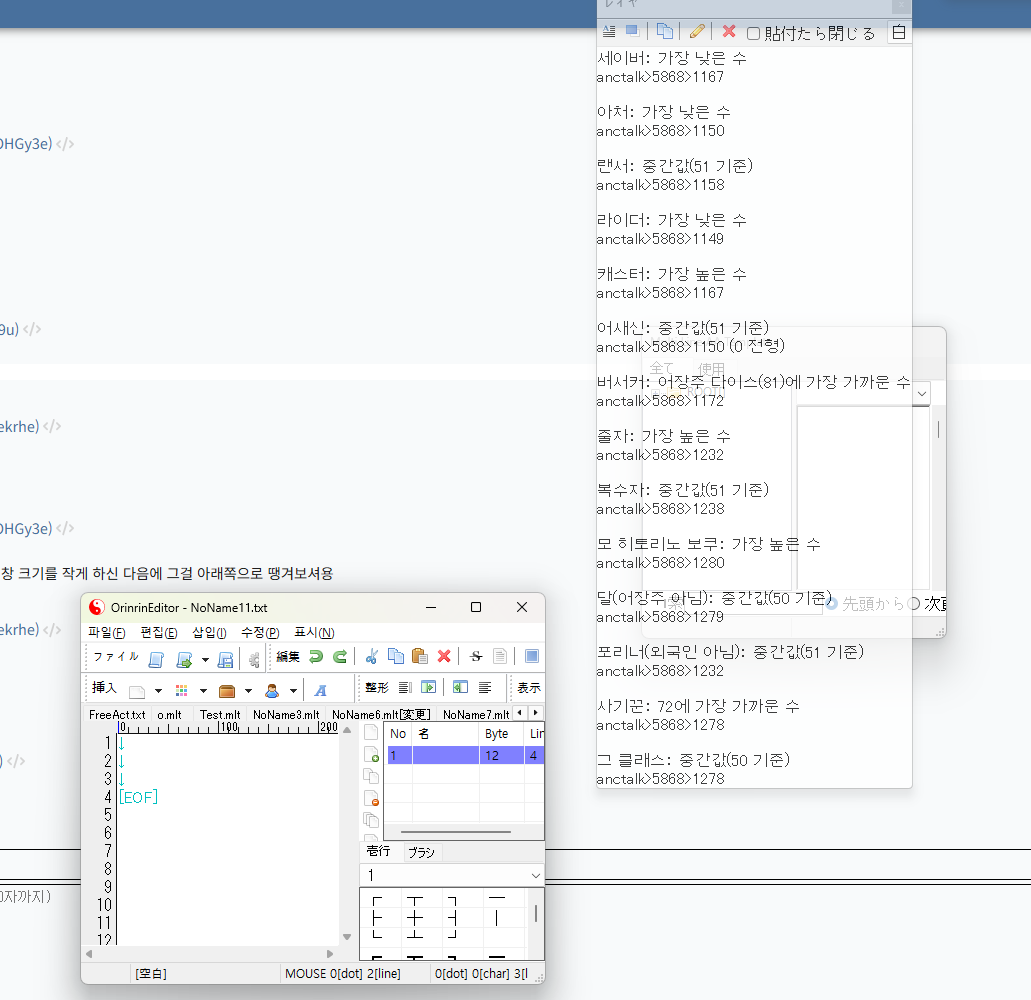Enable the 貼付たら閉じる checkbox
The height and width of the screenshot is (1000, 1031).
(754, 33)
